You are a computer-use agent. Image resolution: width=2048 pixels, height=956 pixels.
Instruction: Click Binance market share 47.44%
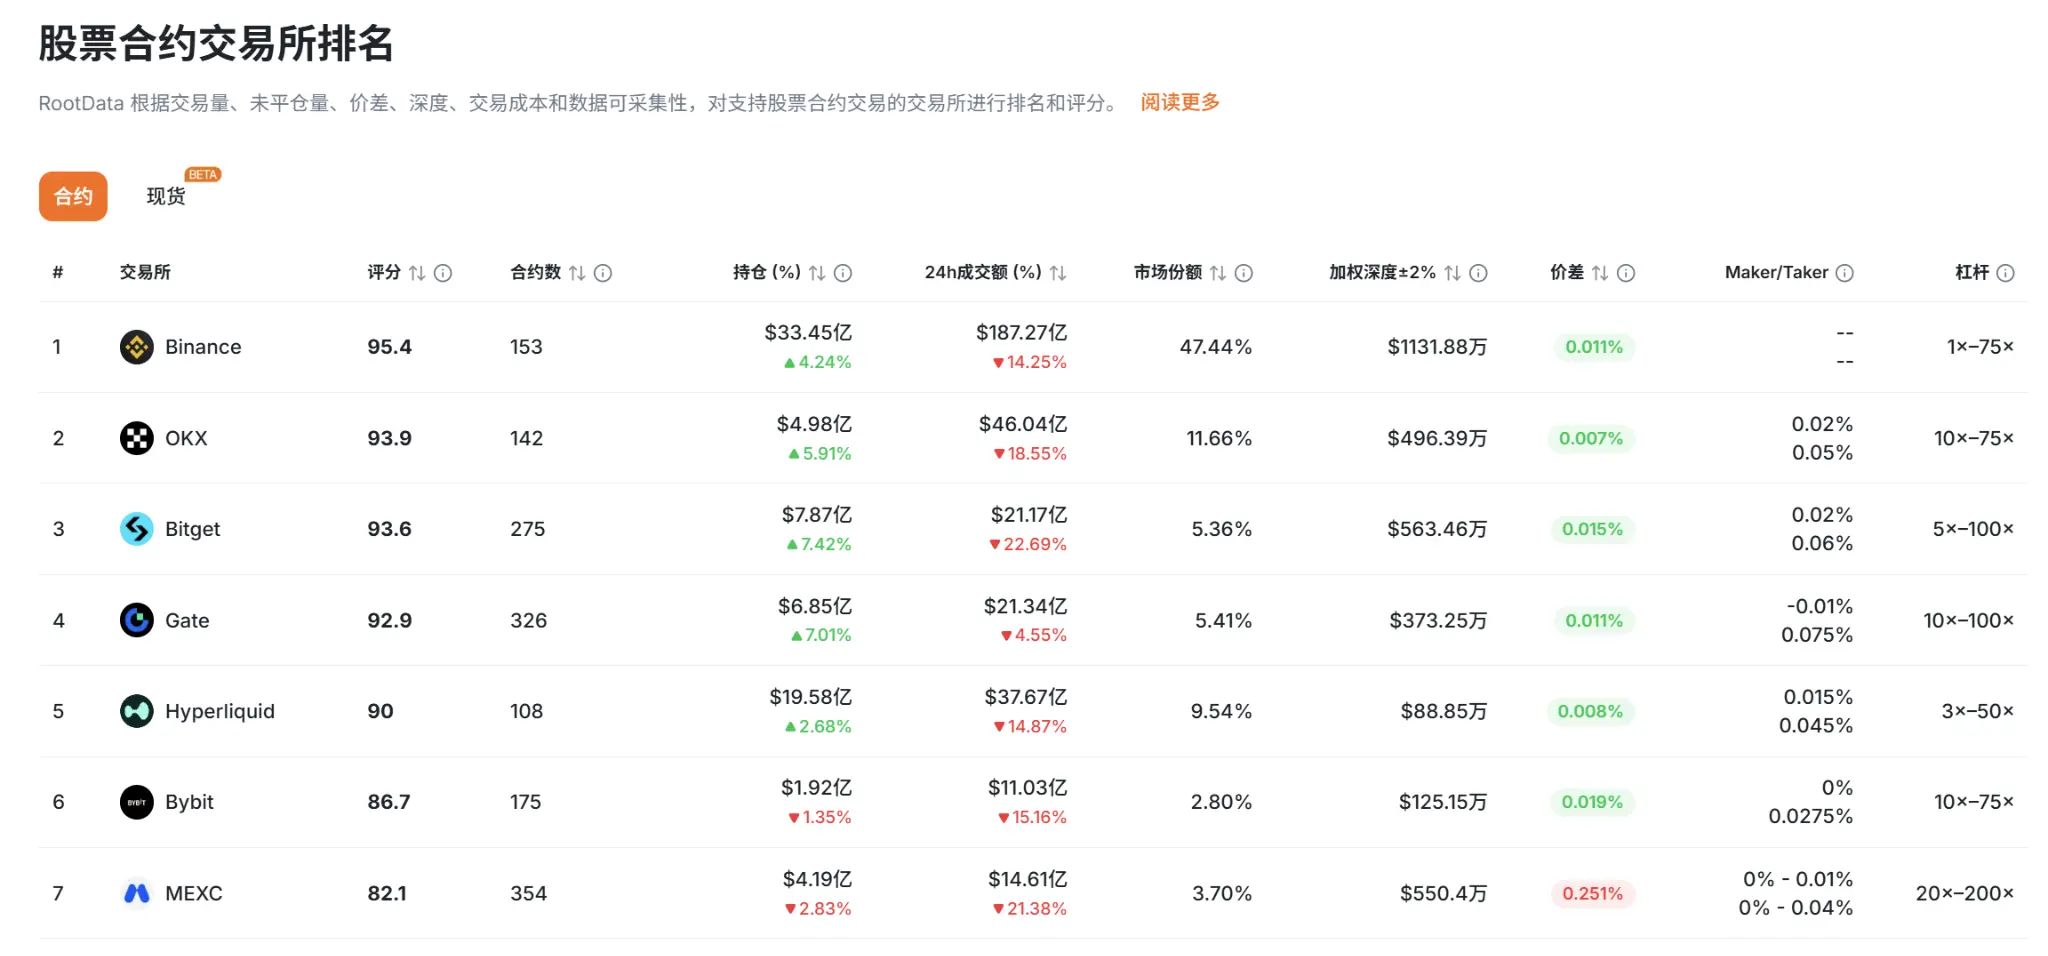[x=1215, y=347]
